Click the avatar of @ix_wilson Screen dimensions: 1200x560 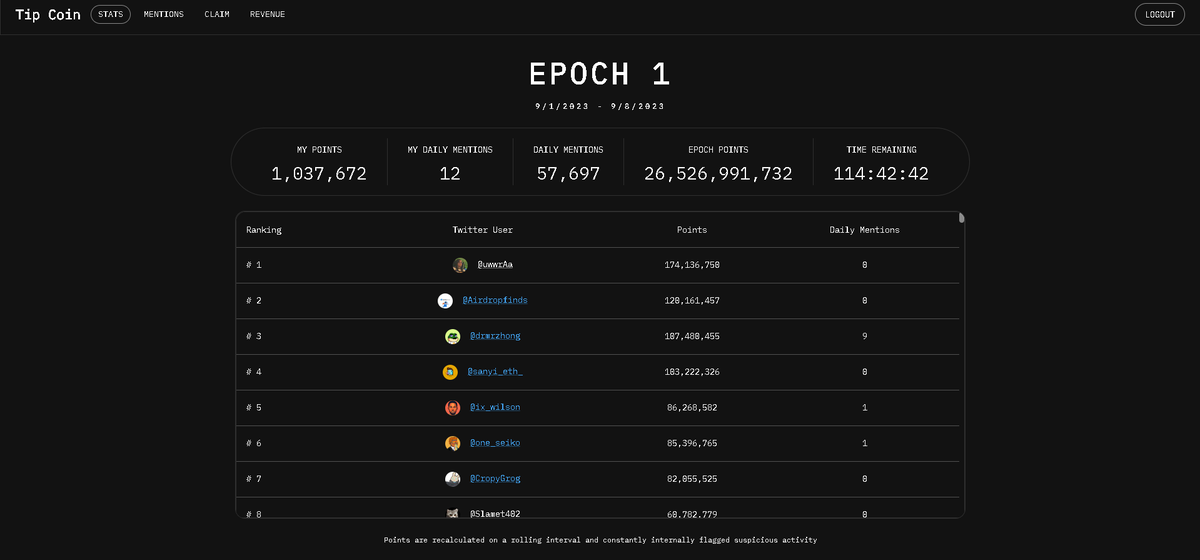click(452, 408)
